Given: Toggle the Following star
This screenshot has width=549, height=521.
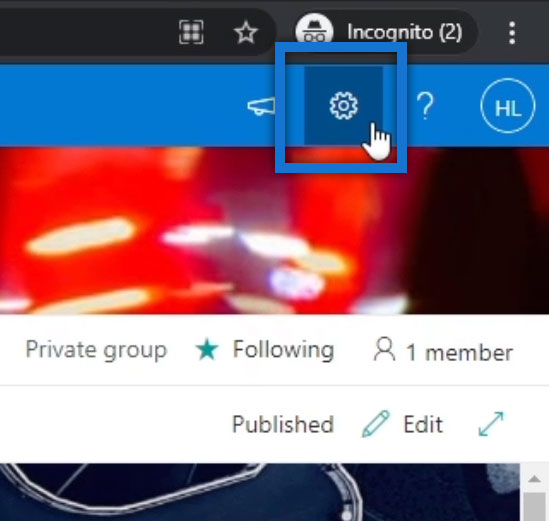Looking at the screenshot, I should pos(207,349).
